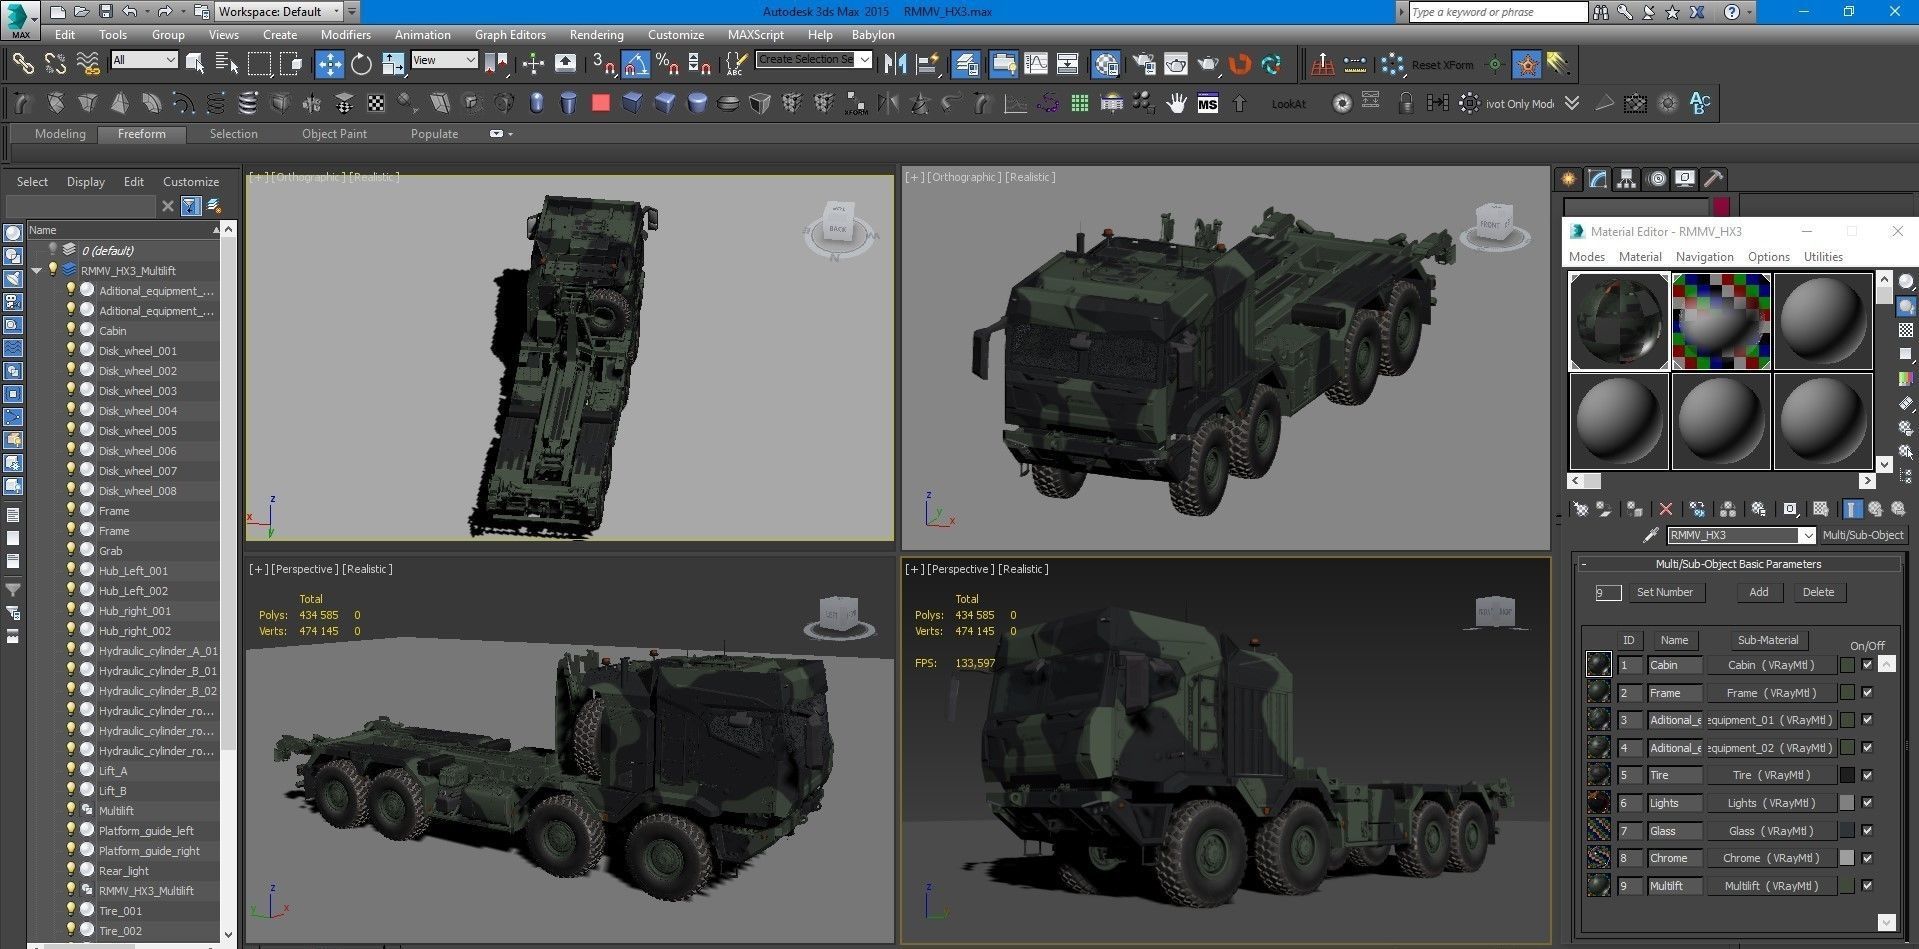Open the Modify panel tab icon

tap(1598, 179)
